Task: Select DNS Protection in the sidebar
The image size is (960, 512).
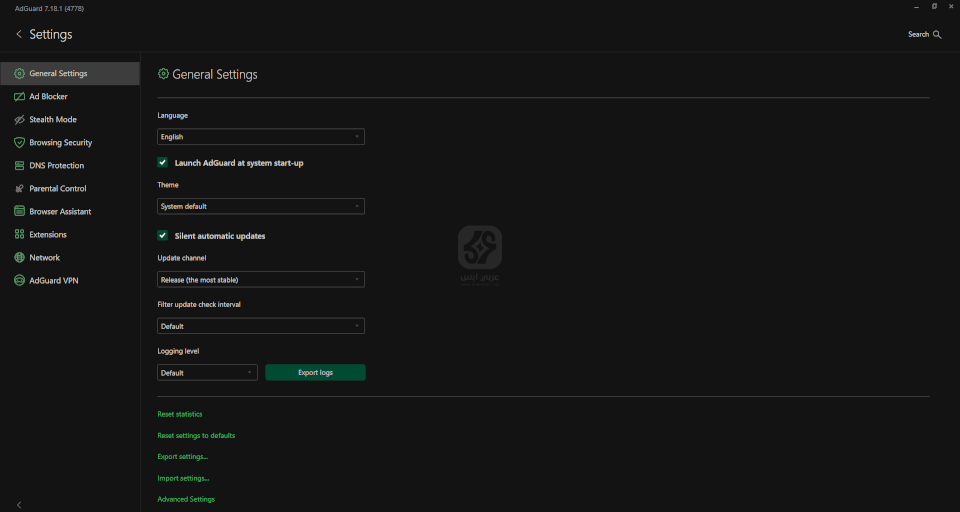Action: pos(70,165)
